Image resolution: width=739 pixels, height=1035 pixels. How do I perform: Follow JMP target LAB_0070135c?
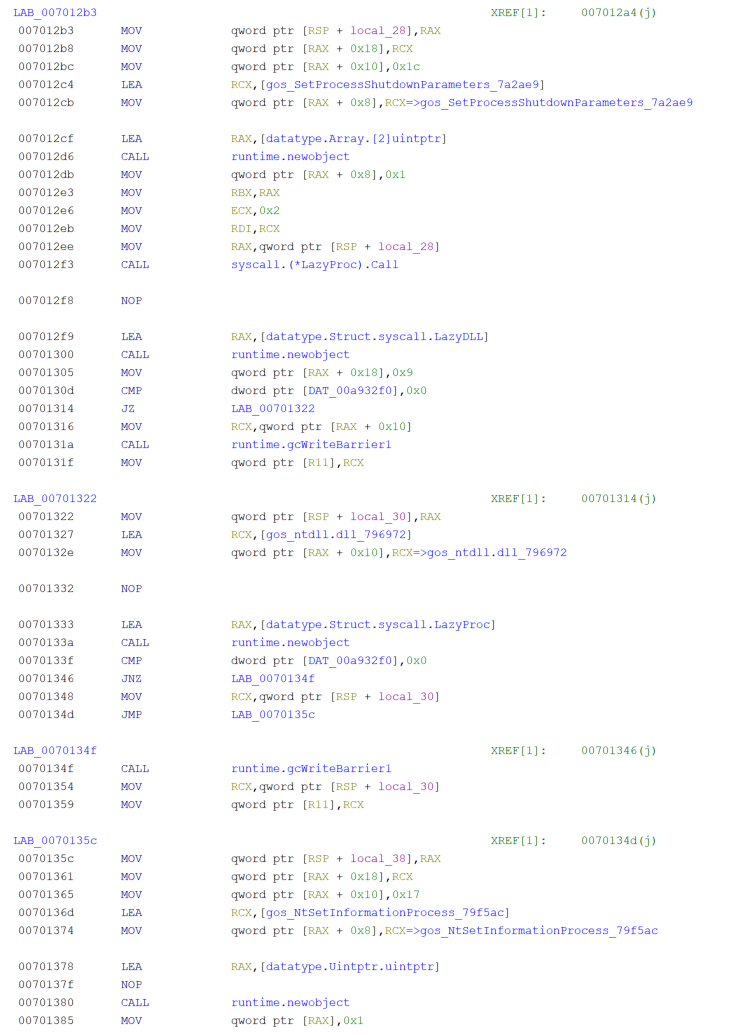[x=273, y=715]
